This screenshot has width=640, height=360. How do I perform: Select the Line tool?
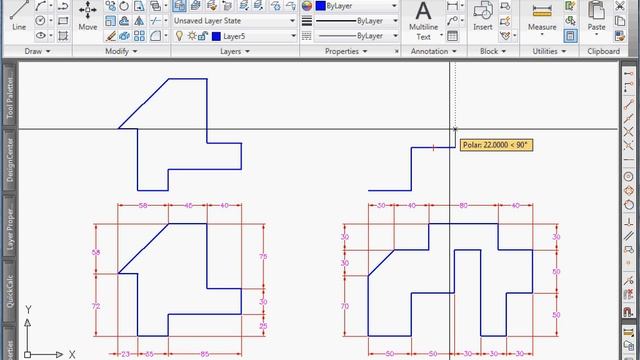pyautogui.click(x=19, y=16)
